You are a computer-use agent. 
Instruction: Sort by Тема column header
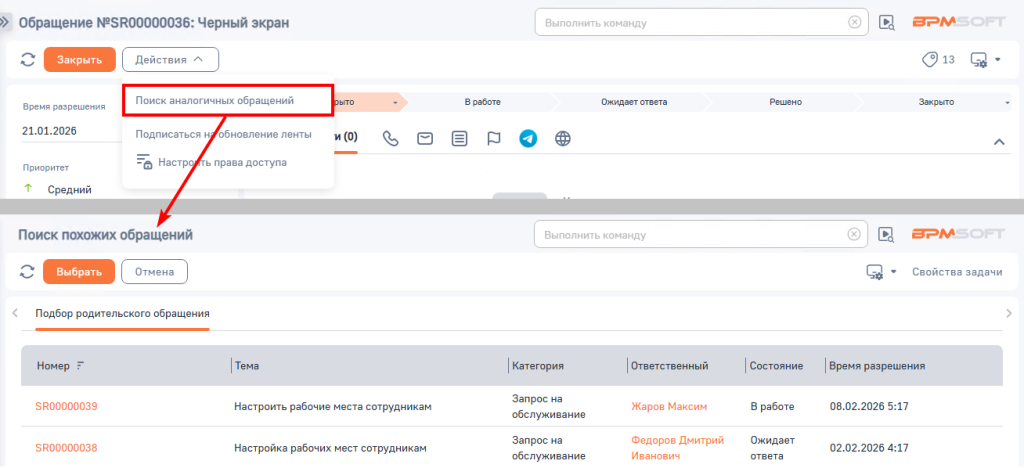247,366
